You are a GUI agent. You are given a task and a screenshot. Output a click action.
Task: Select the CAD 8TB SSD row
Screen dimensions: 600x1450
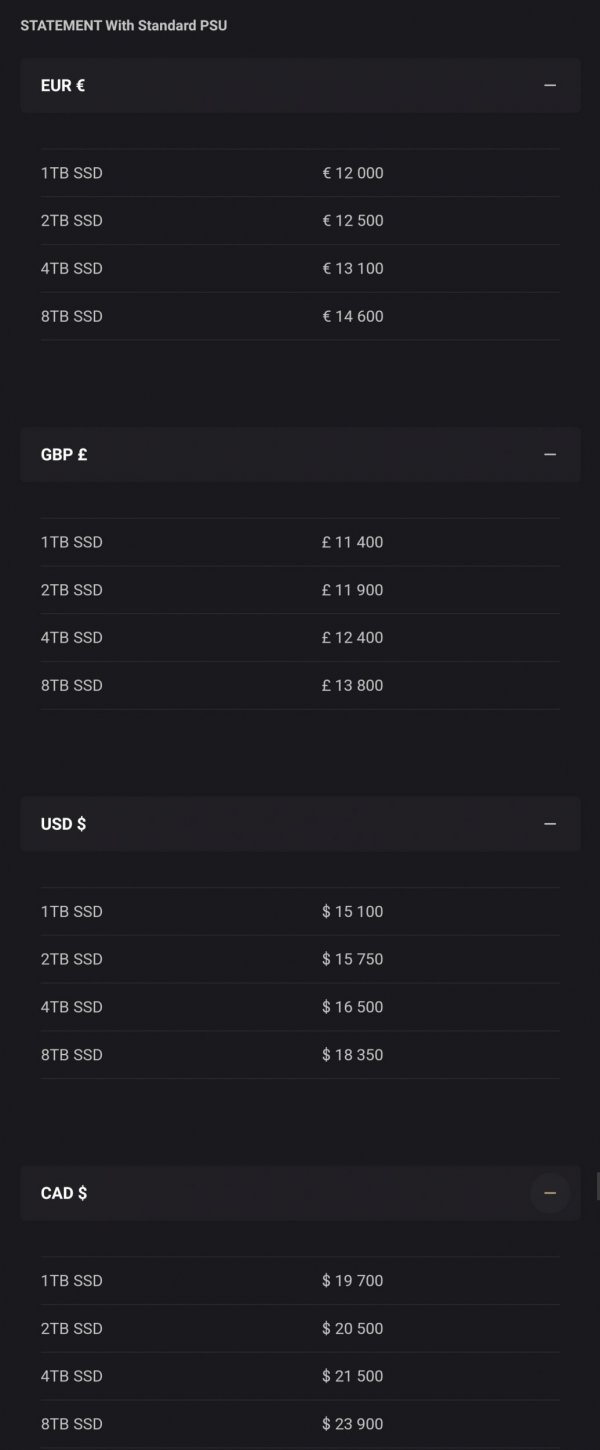point(300,1424)
